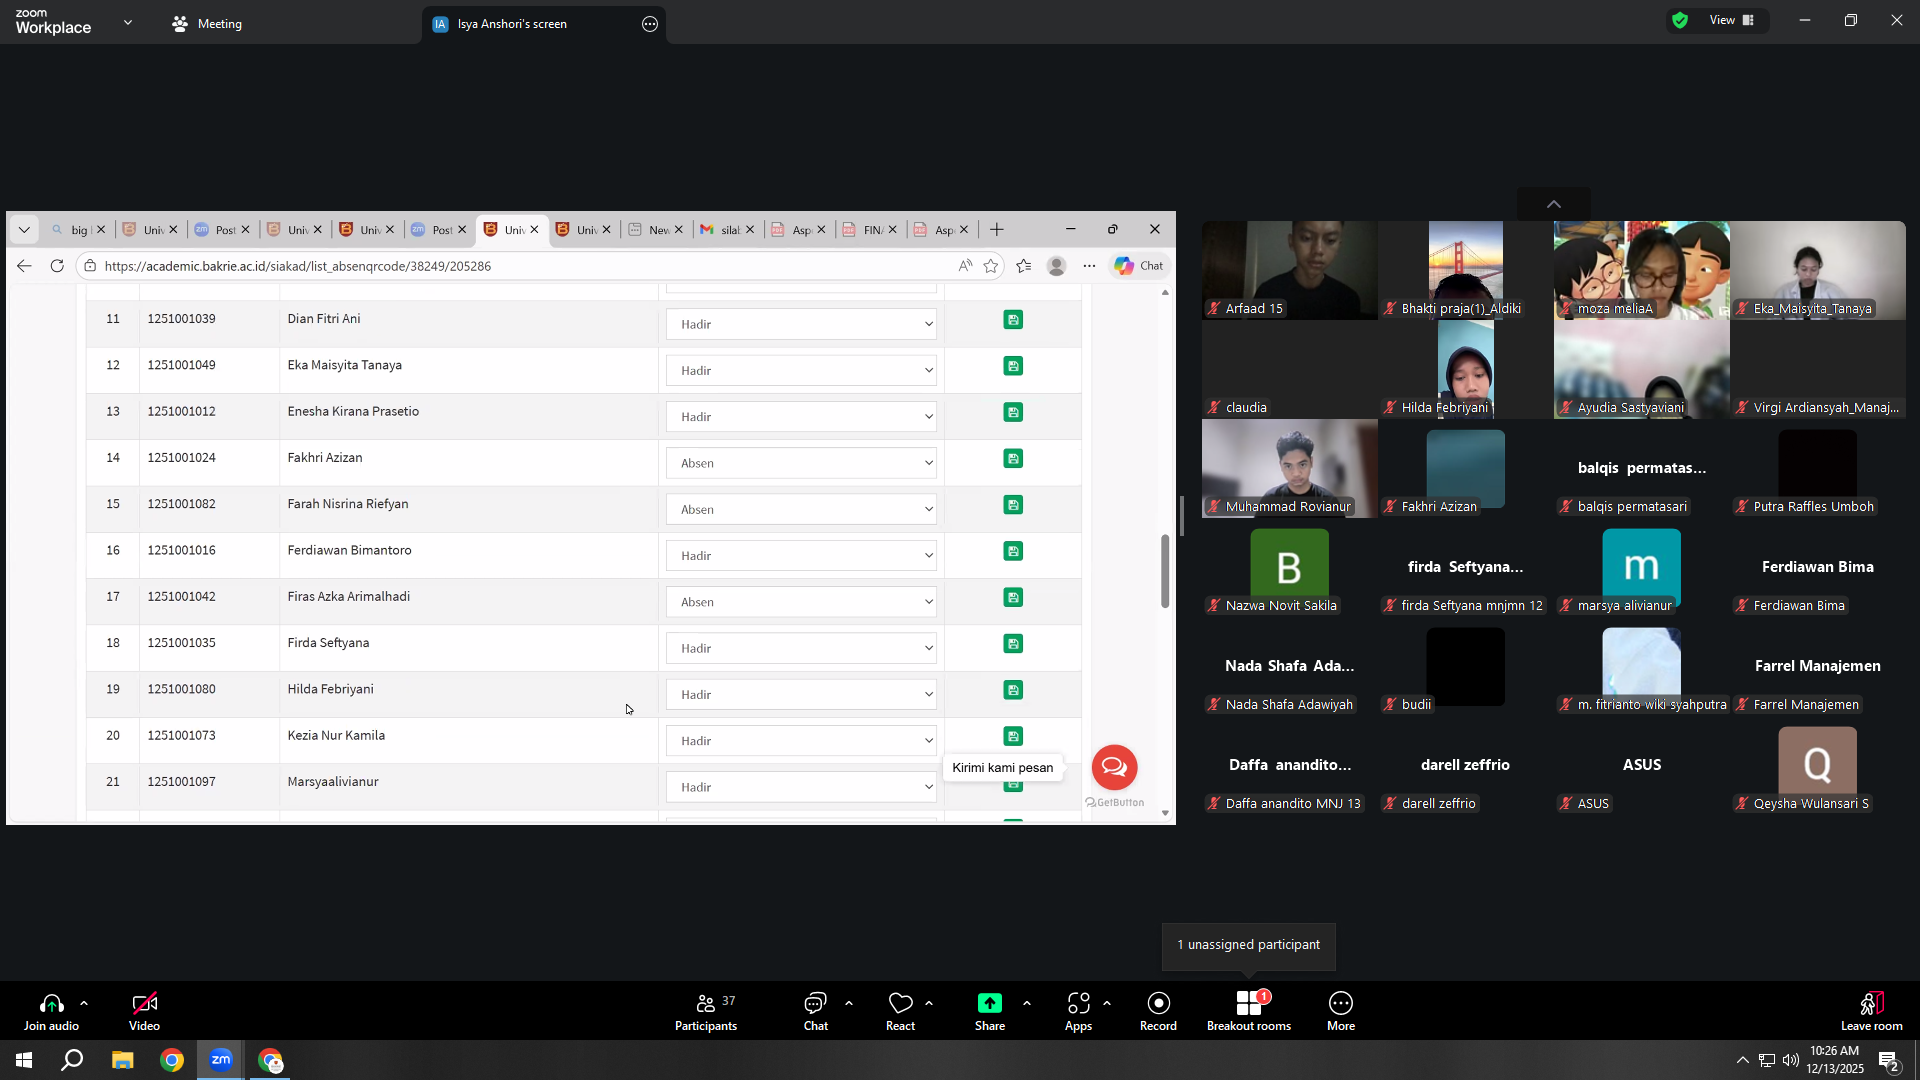Open the Chat panel
The height and width of the screenshot is (1080, 1920).
pos(816,1011)
